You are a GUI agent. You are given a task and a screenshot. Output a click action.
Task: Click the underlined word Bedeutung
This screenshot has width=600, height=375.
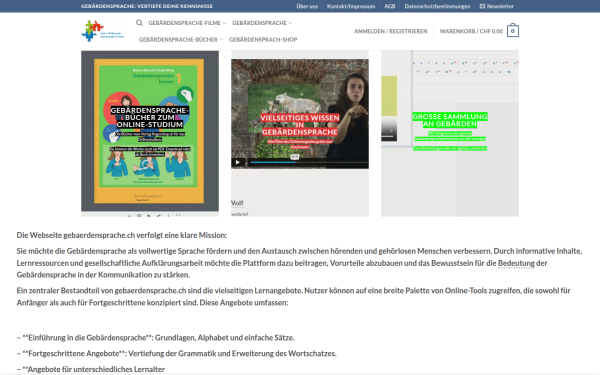click(516, 263)
